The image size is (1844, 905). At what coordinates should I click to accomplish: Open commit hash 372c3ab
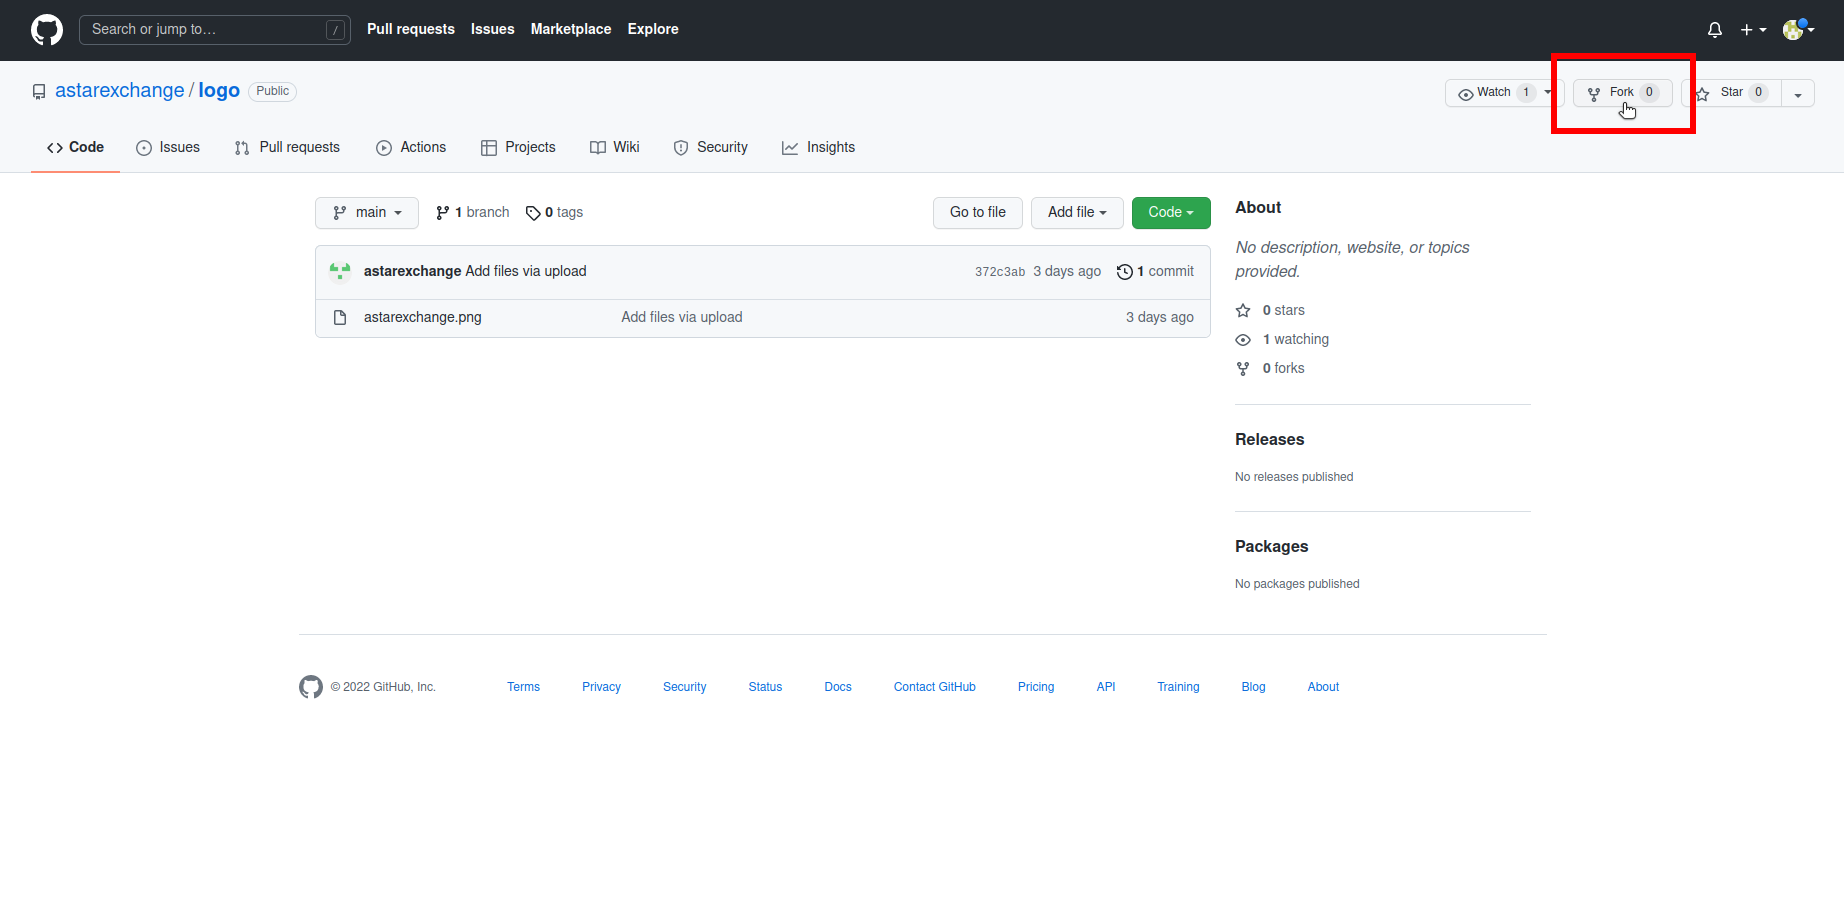pyautogui.click(x=1000, y=272)
